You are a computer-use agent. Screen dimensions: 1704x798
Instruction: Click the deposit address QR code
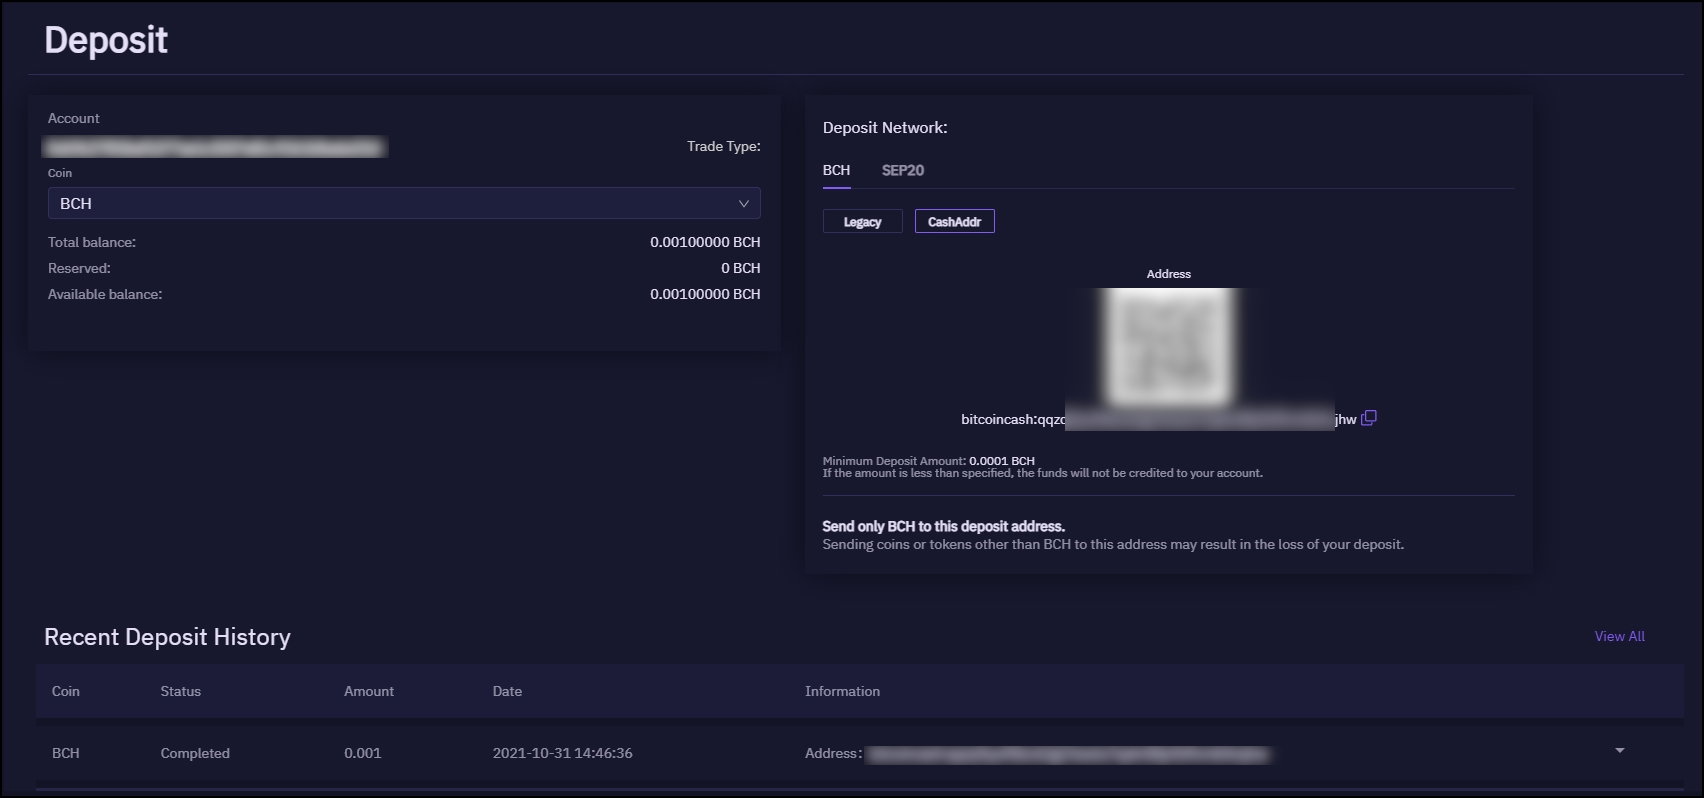click(1168, 346)
